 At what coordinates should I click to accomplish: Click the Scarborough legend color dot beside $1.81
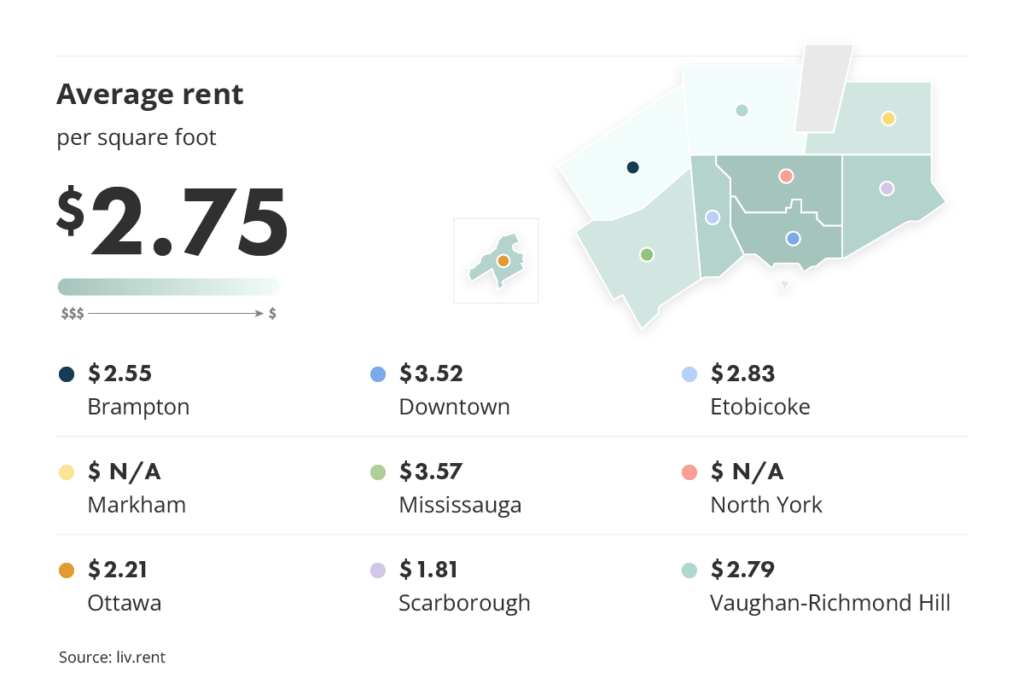pos(377,571)
